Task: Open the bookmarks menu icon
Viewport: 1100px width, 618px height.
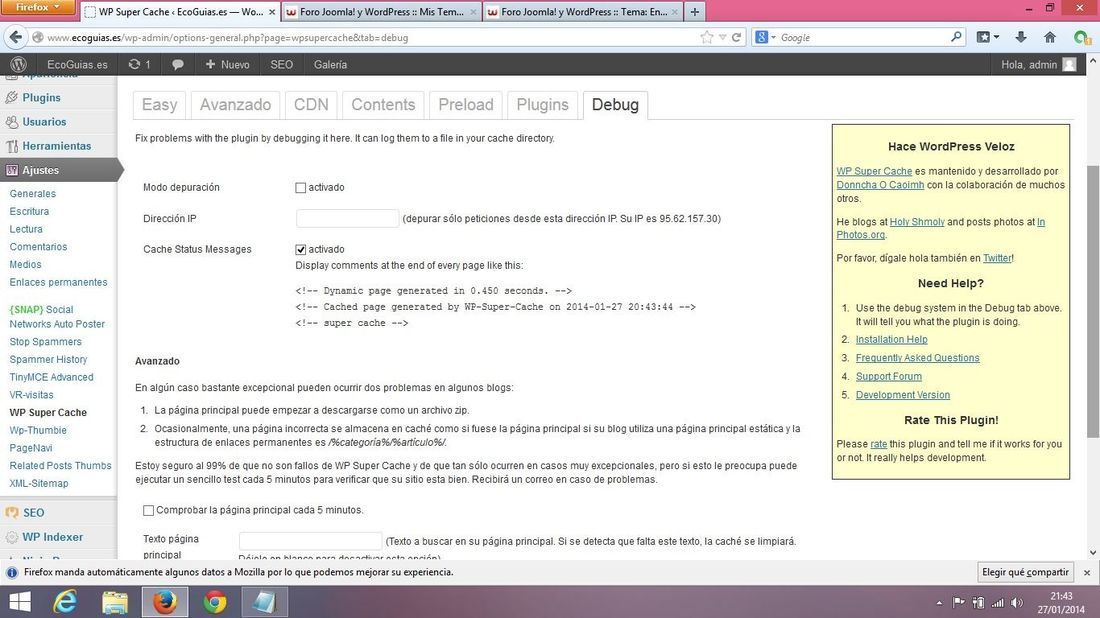Action: coord(988,37)
